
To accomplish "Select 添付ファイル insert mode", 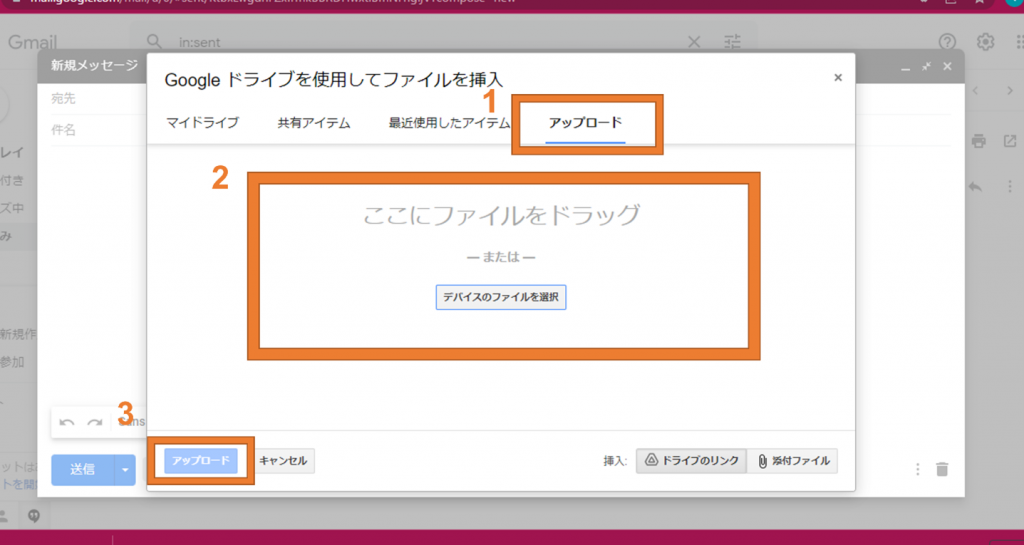I will (x=792, y=461).
